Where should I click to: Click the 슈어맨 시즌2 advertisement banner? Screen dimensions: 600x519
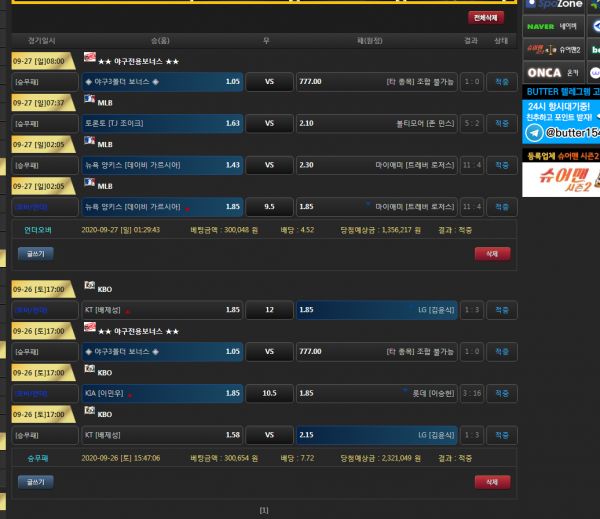(x=561, y=179)
